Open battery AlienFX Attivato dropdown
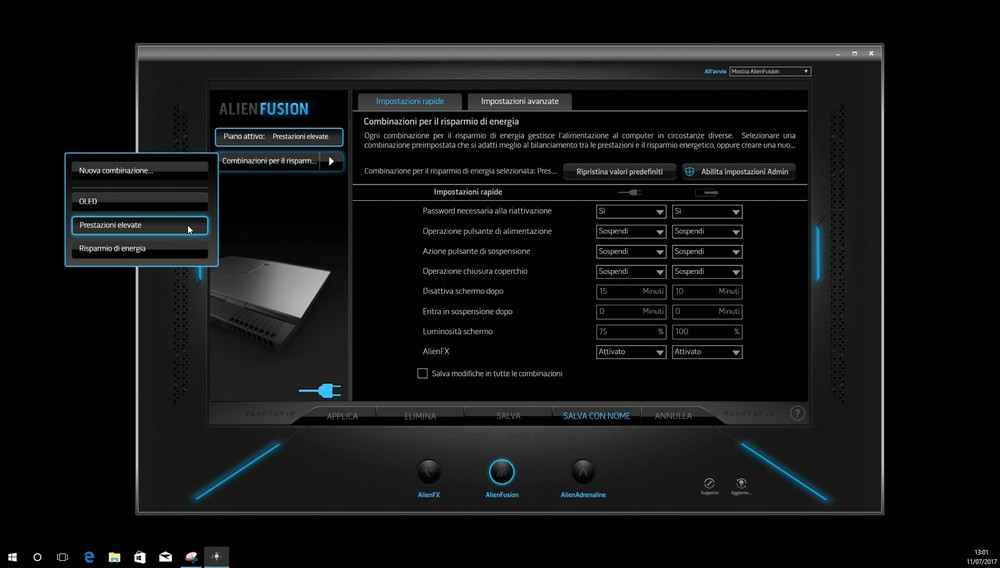This screenshot has width=1000, height=568. (707, 352)
